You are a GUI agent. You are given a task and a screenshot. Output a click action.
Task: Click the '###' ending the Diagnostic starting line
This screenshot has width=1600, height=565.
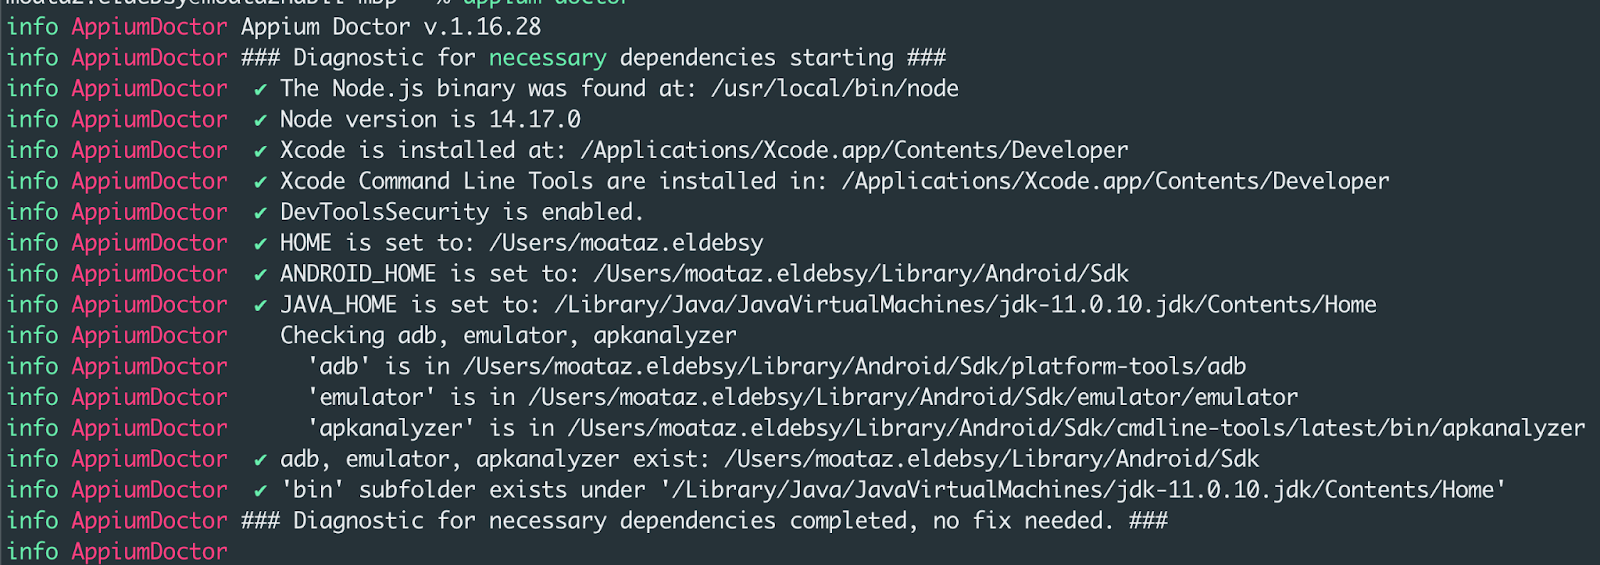[x=926, y=58]
